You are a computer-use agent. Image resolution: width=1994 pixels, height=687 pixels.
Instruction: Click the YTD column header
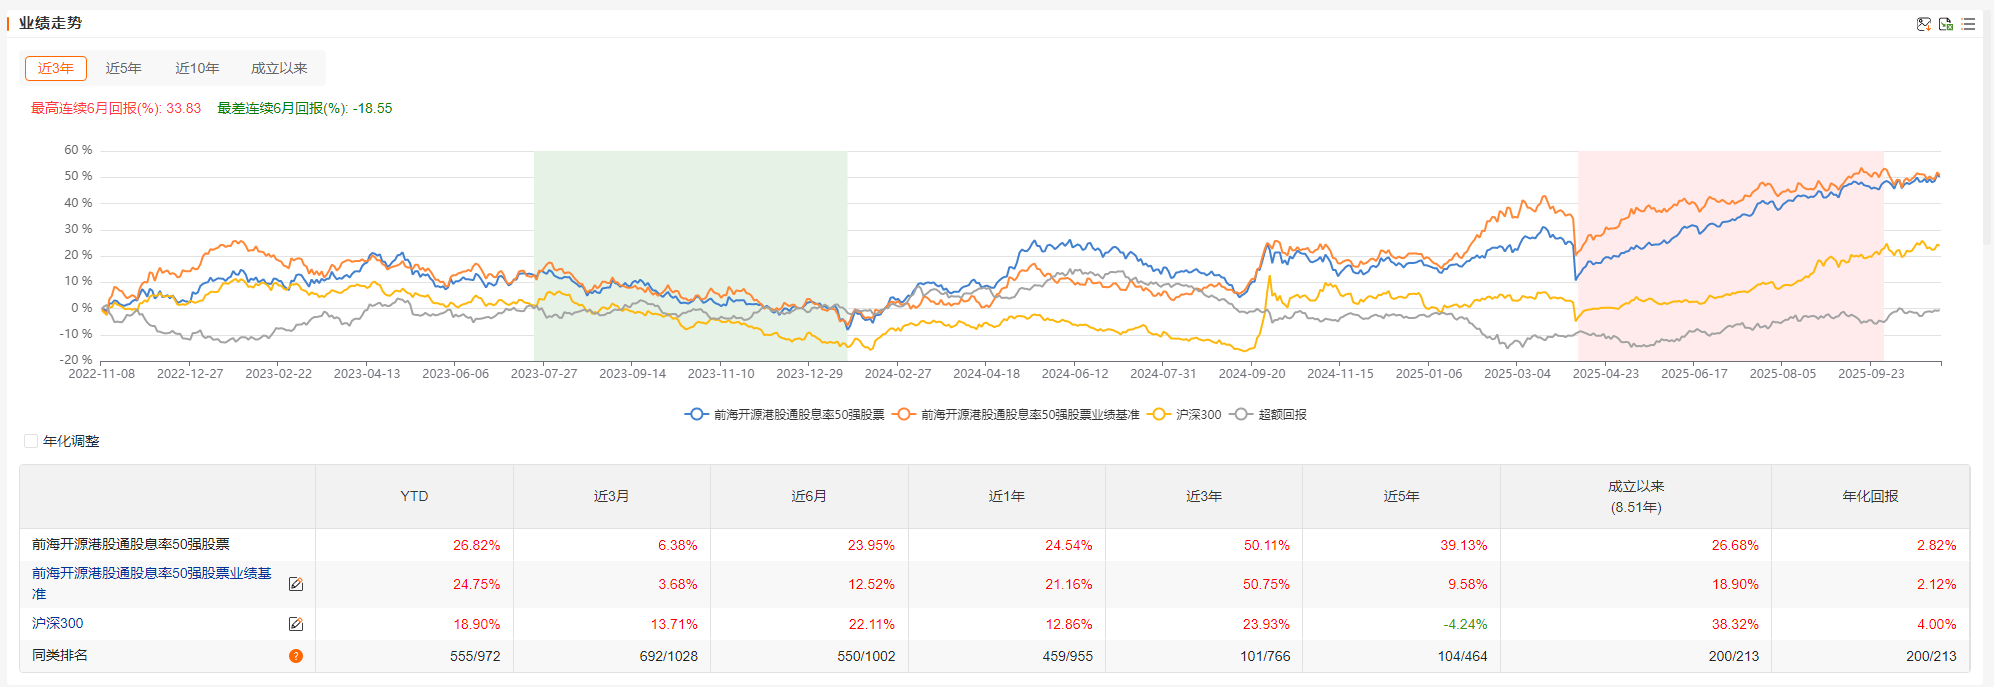coord(414,496)
